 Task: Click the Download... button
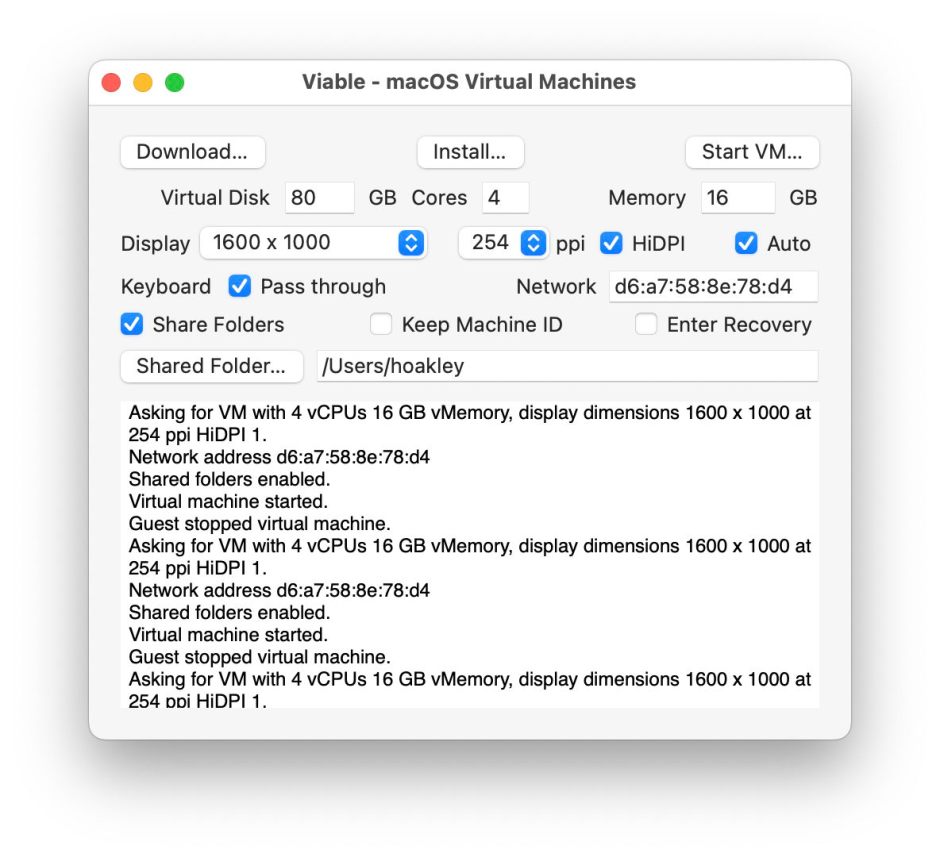click(192, 152)
